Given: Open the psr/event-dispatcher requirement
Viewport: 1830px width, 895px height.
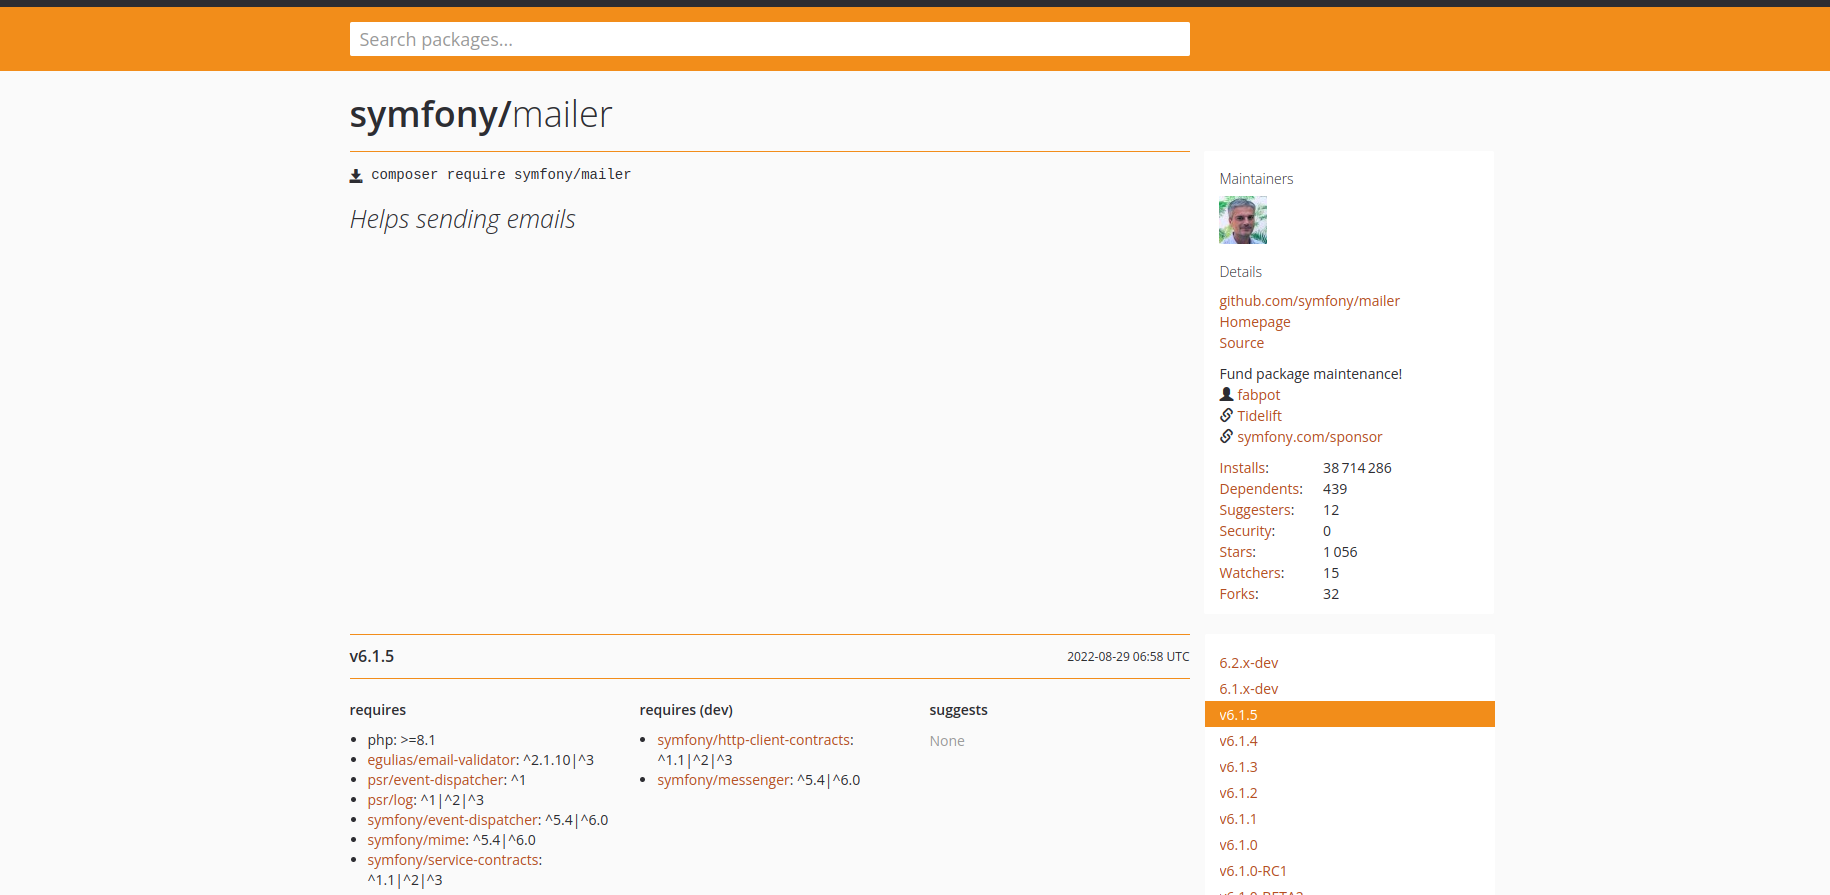Looking at the screenshot, I should 436,780.
